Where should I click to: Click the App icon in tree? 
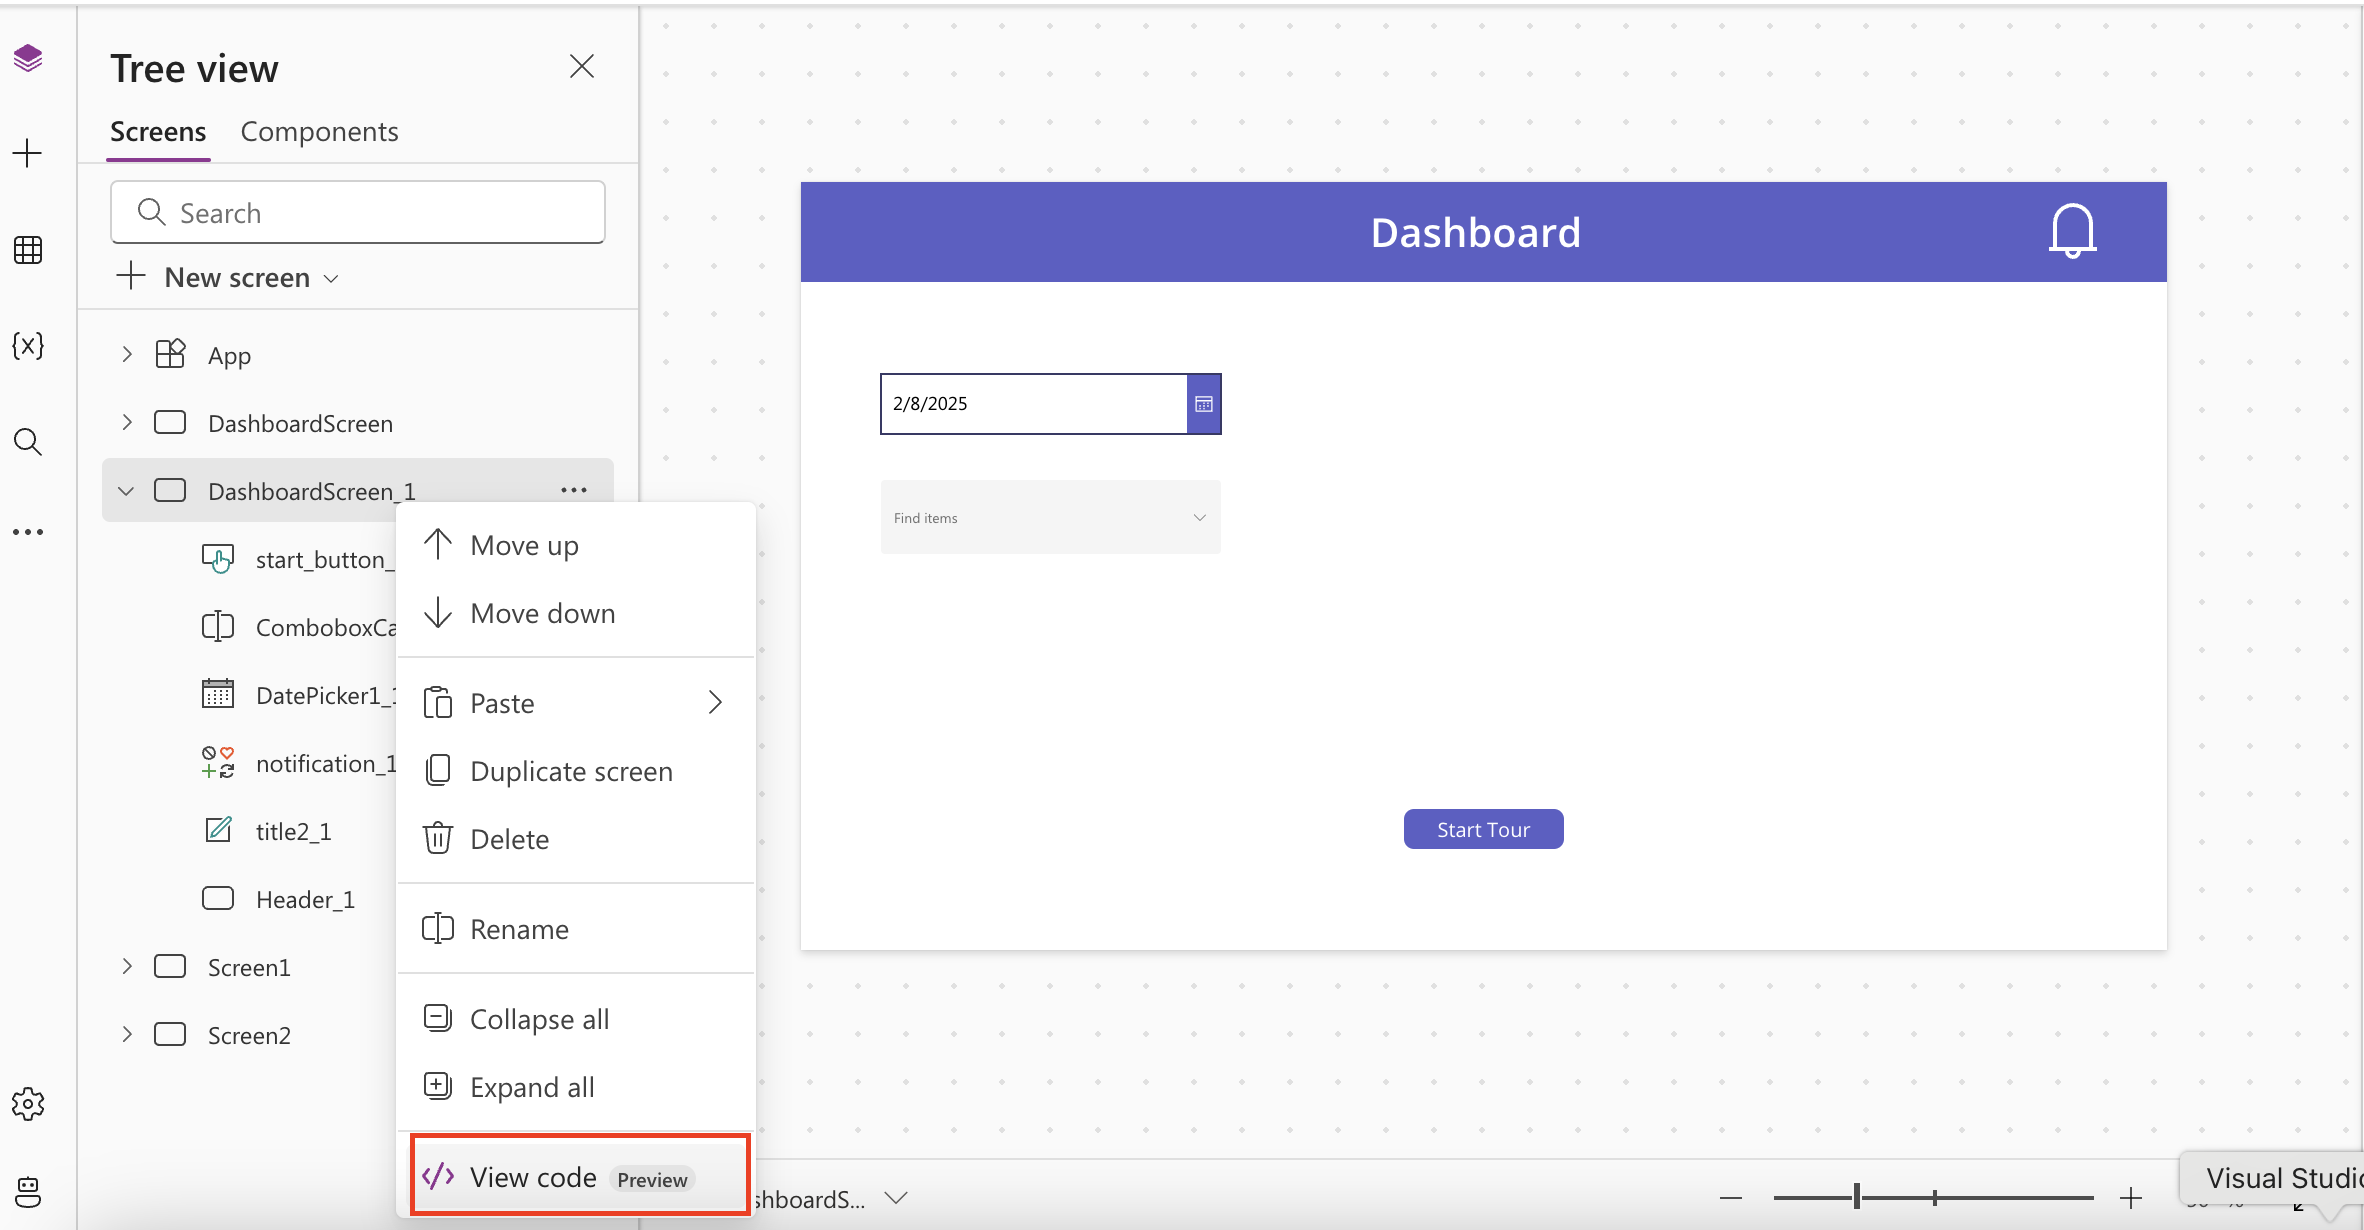tap(170, 354)
